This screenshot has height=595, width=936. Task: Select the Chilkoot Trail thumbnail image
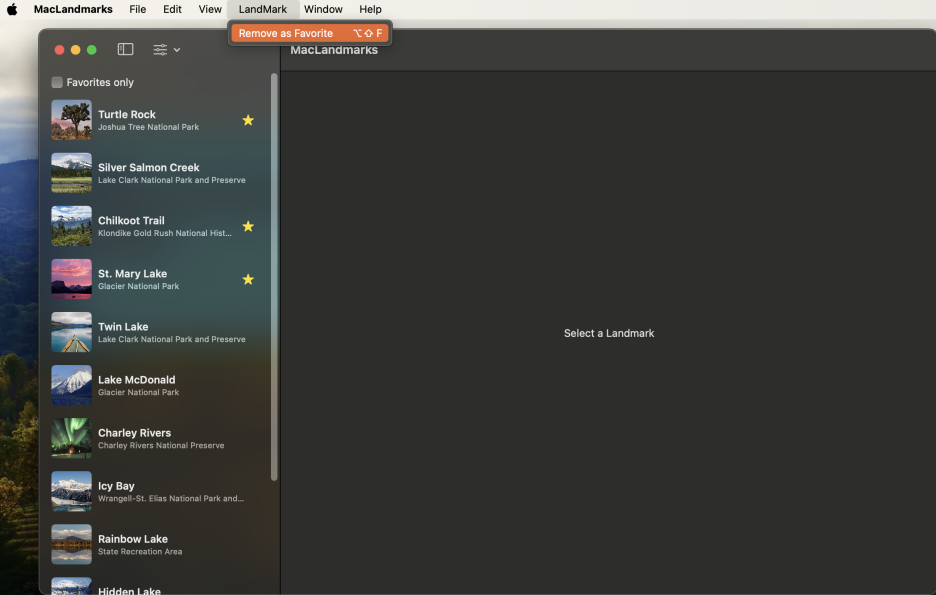[x=72, y=226]
